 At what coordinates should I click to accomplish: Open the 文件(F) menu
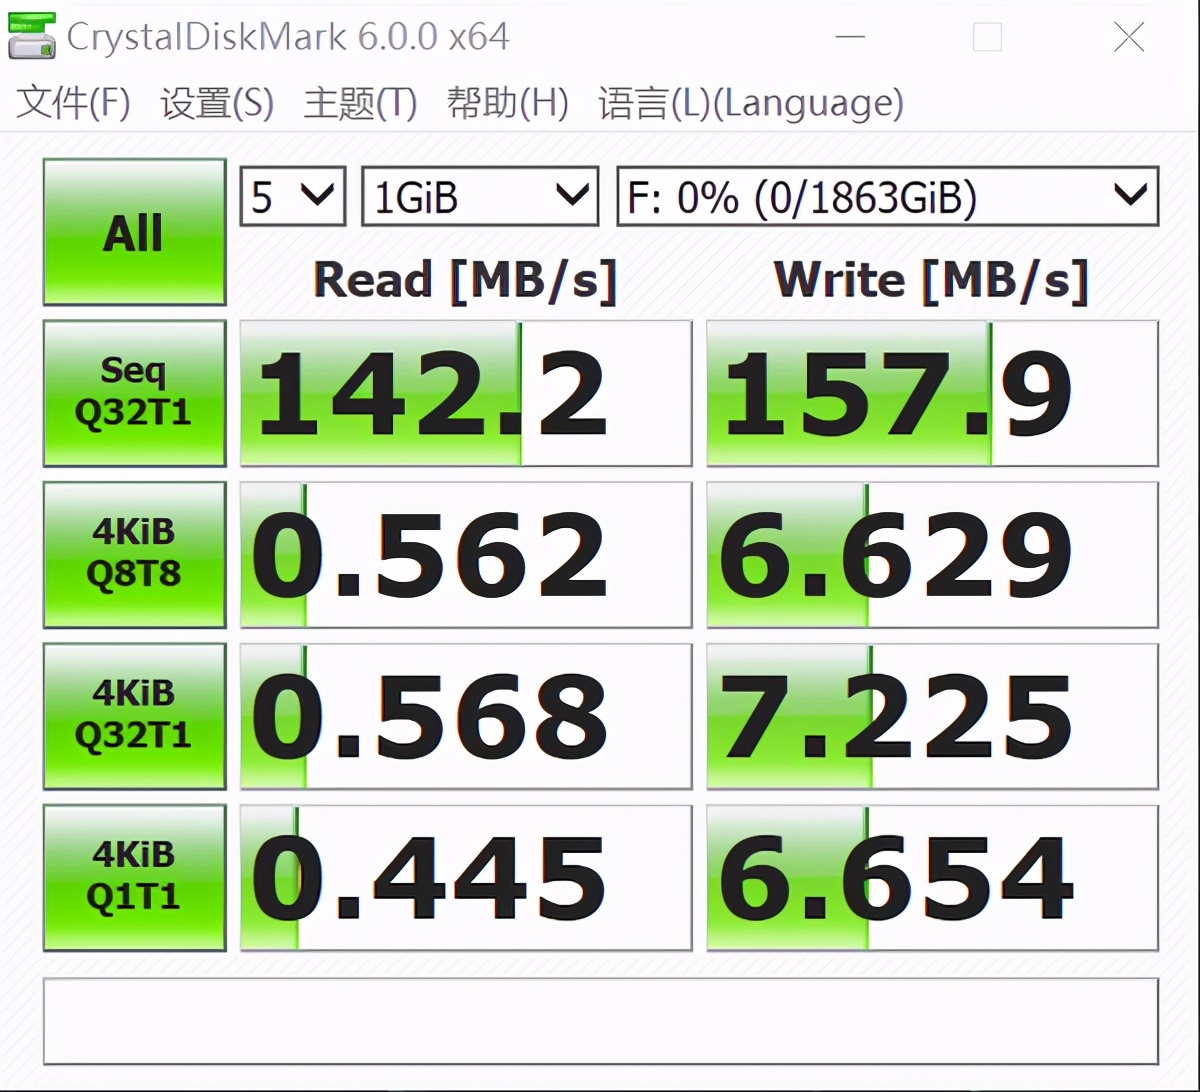point(72,103)
